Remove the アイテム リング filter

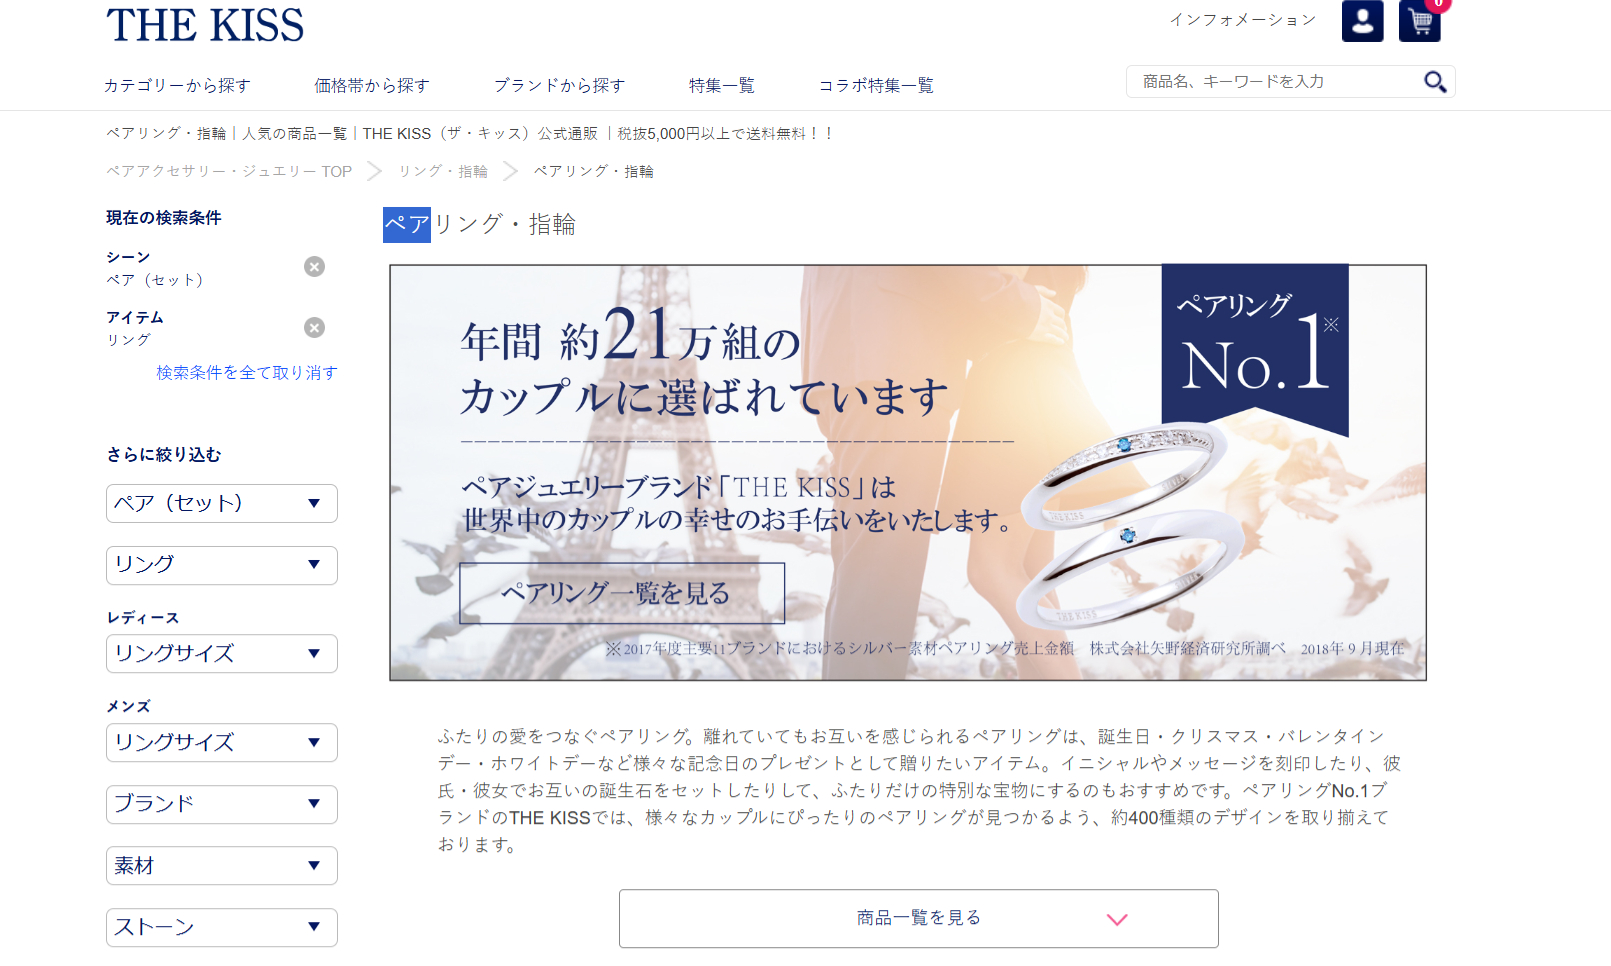(x=314, y=328)
